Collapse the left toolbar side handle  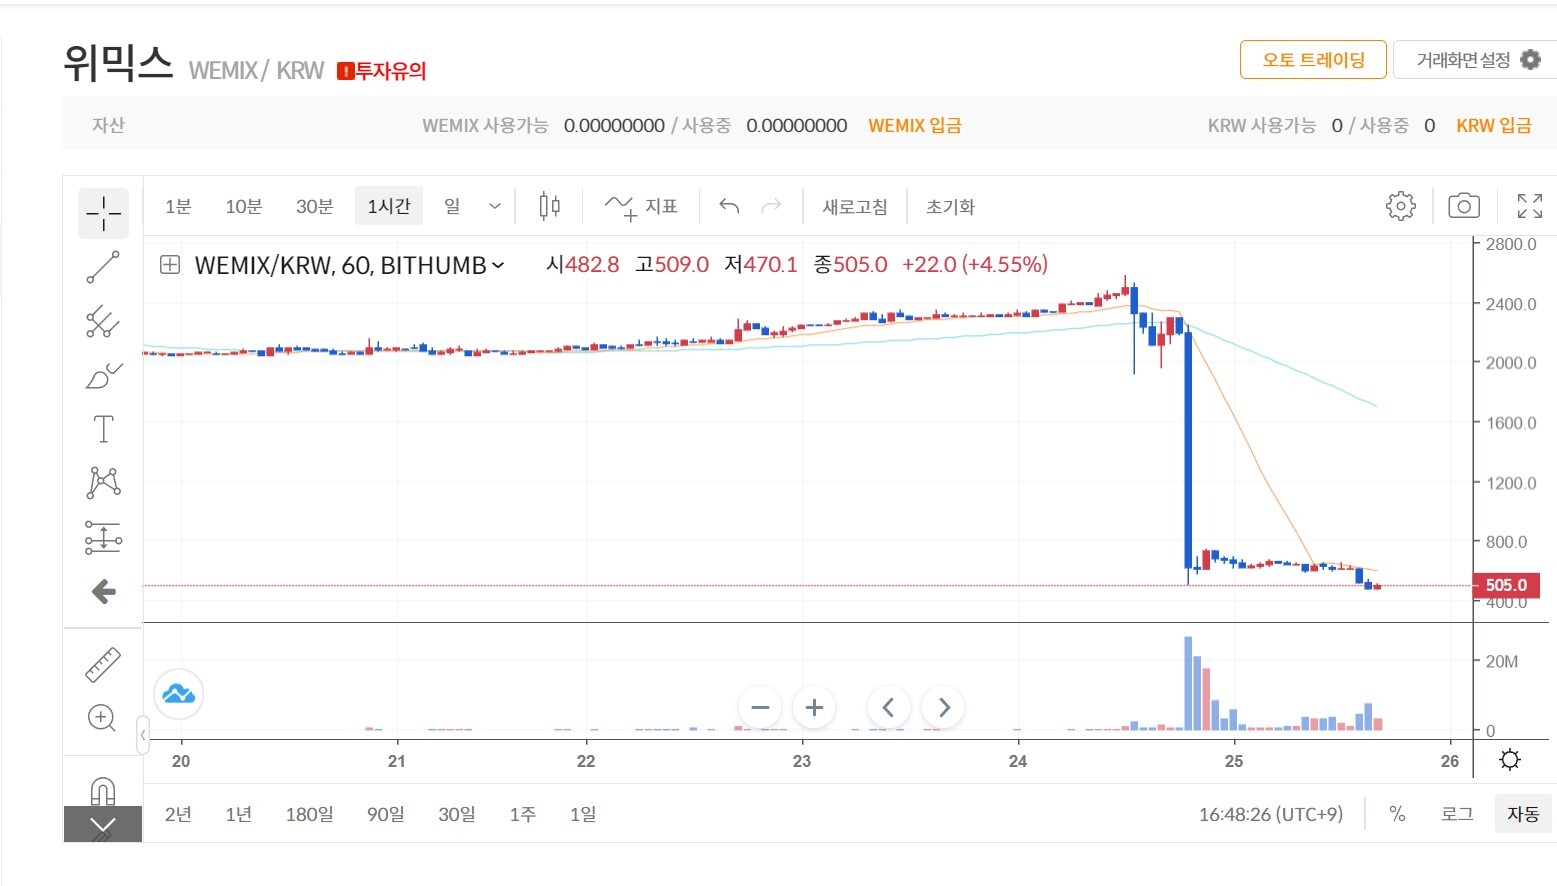click(143, 735)
